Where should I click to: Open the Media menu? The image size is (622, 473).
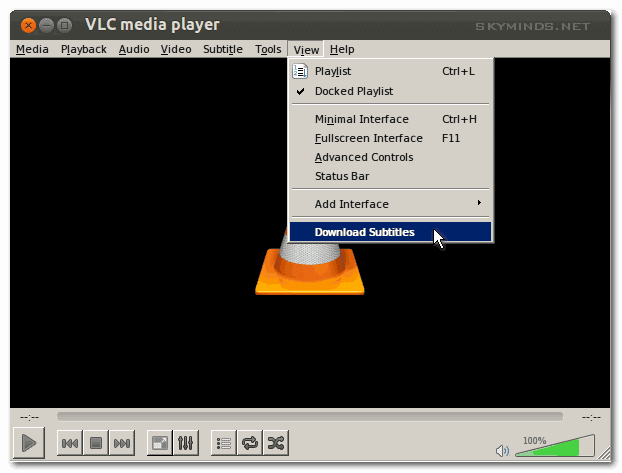(32, 49)
